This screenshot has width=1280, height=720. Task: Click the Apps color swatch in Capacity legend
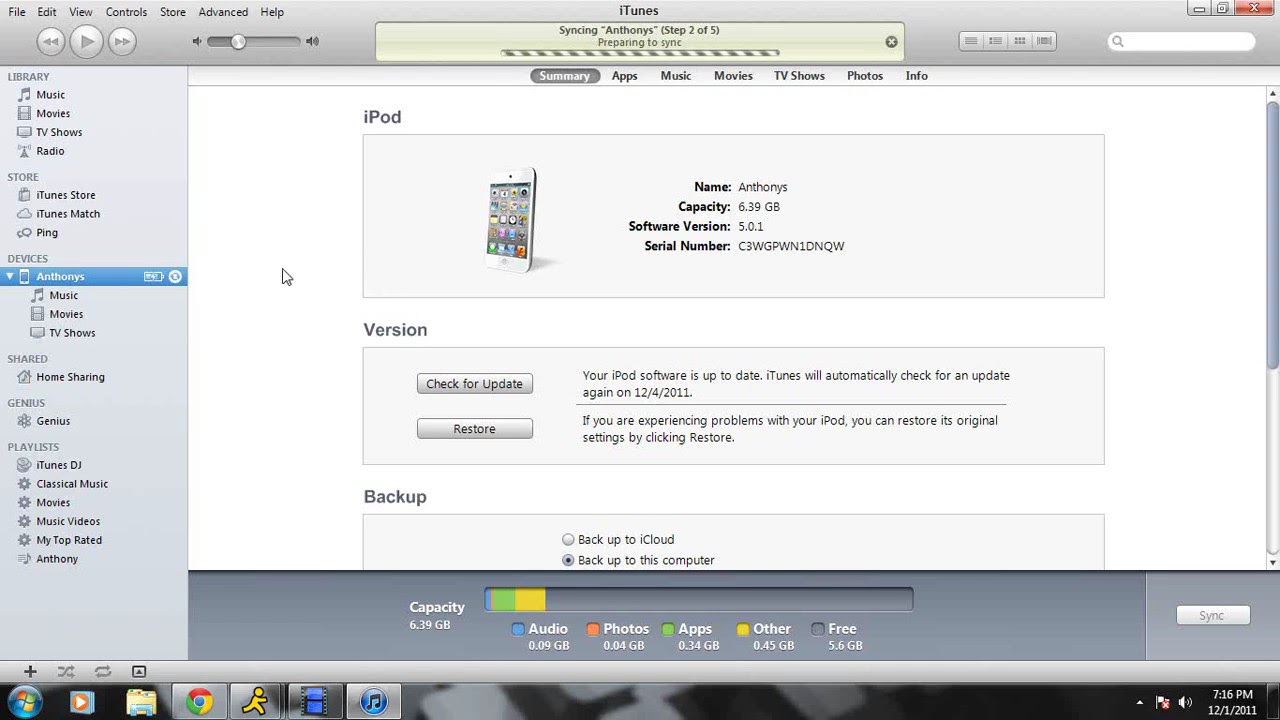coord(668,629)
